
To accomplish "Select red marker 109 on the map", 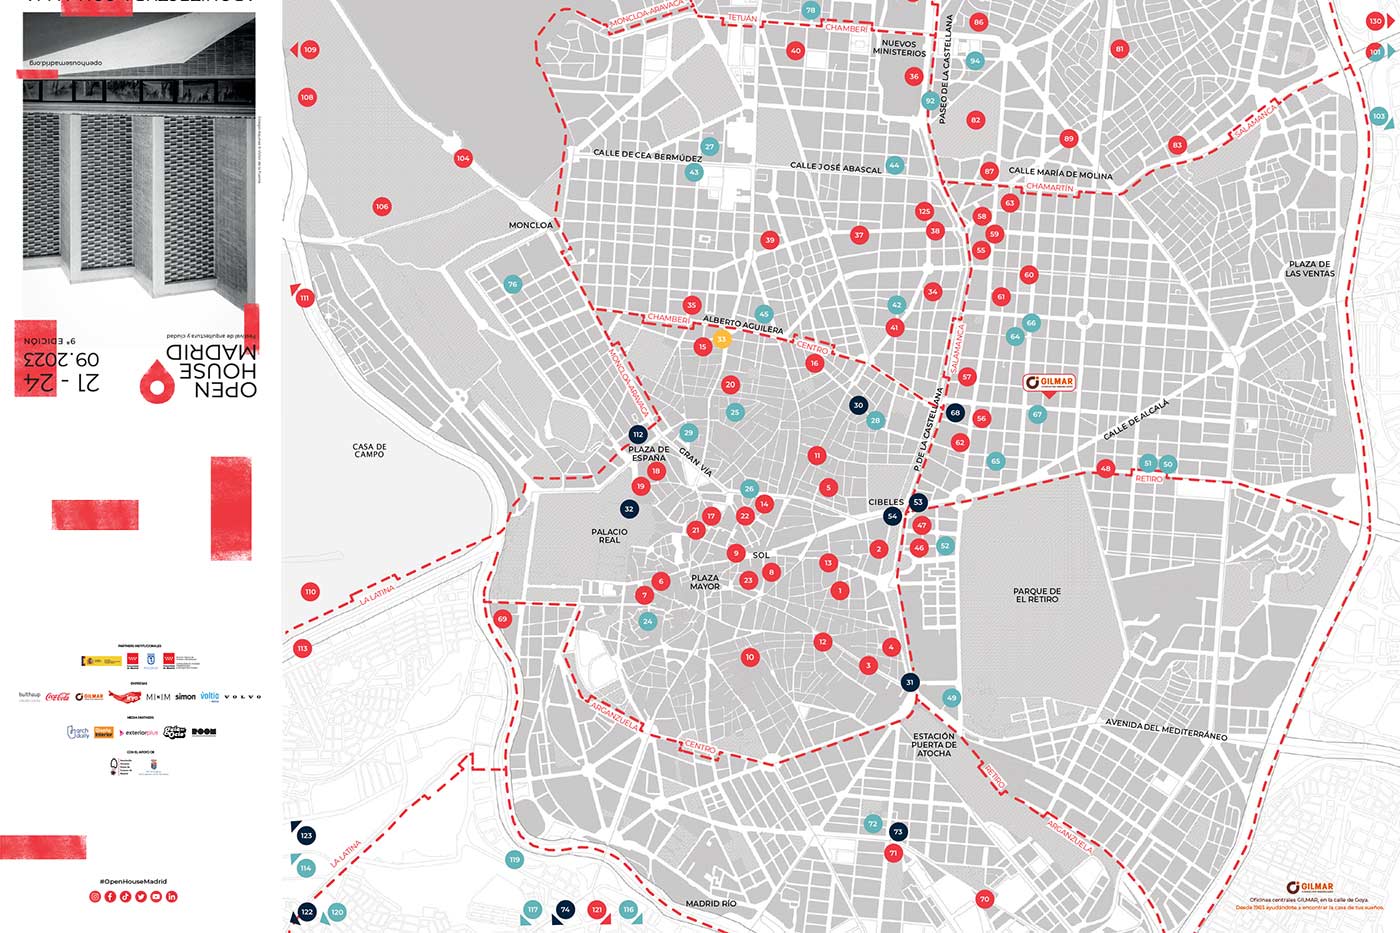I will click(x=310, y=49).
